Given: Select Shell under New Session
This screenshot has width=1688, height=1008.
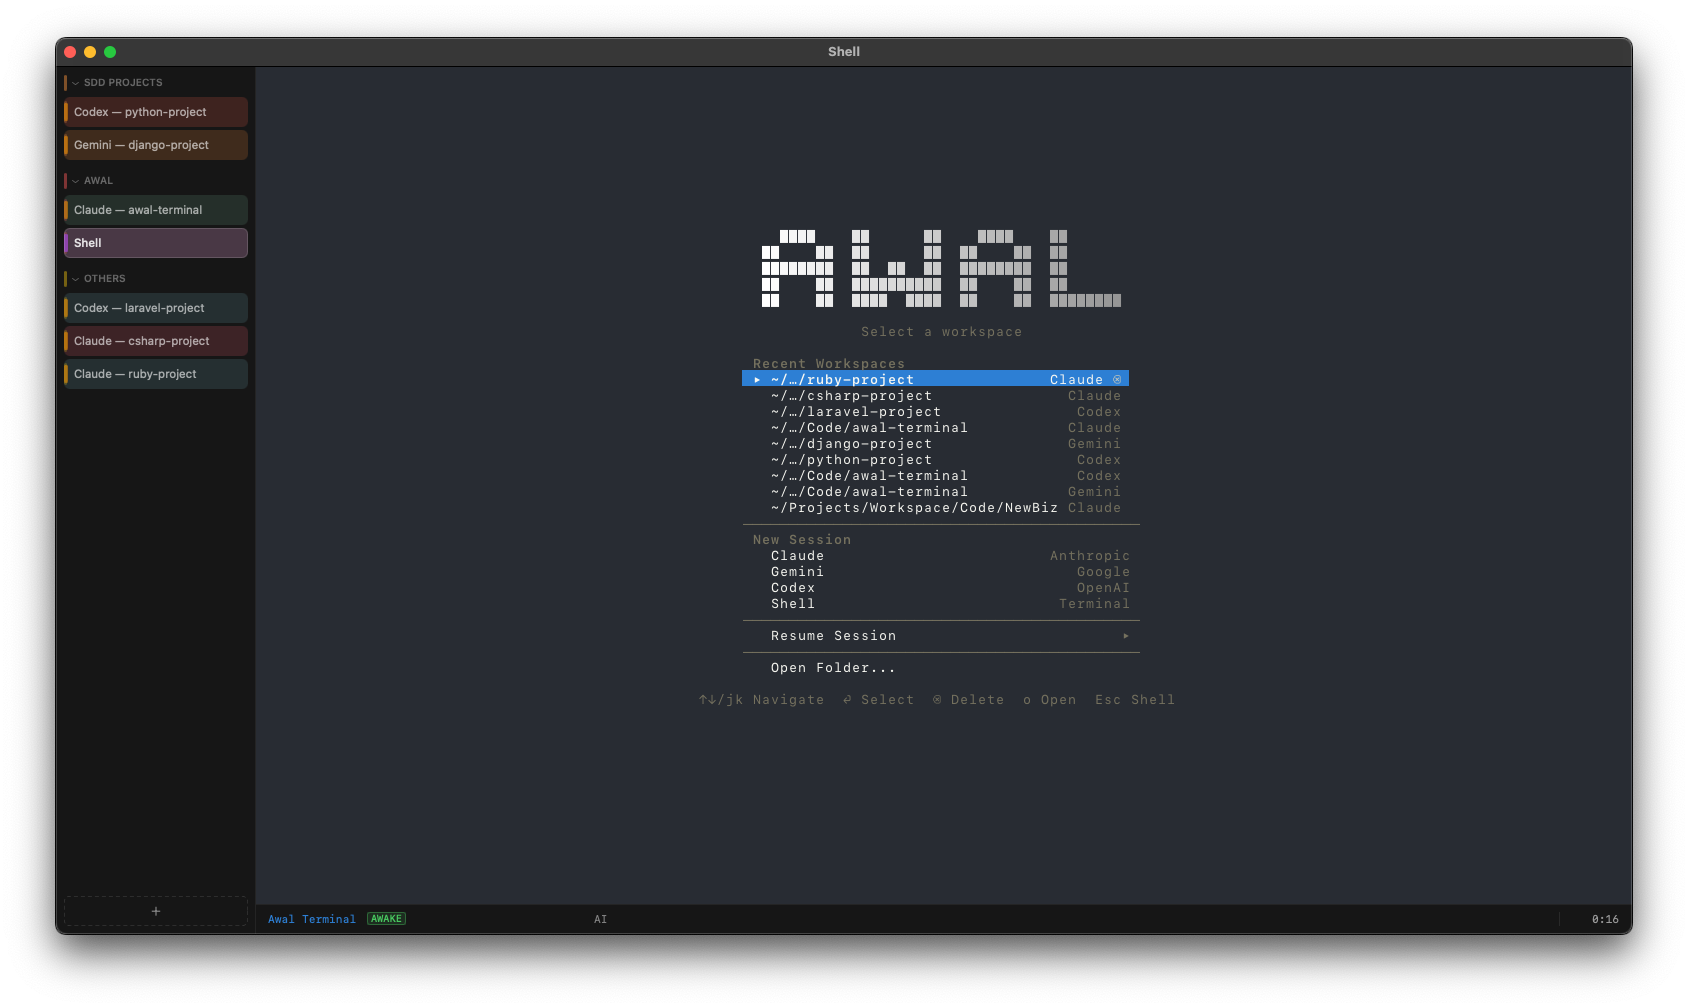Looking at the screenshot, I should [x=792, y=603].
